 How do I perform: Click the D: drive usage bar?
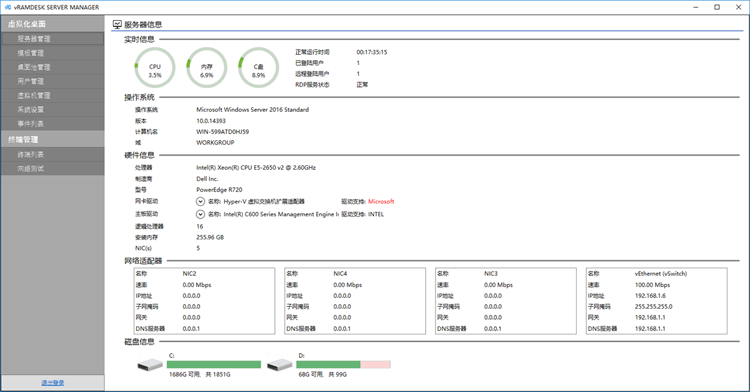point(343,365)
